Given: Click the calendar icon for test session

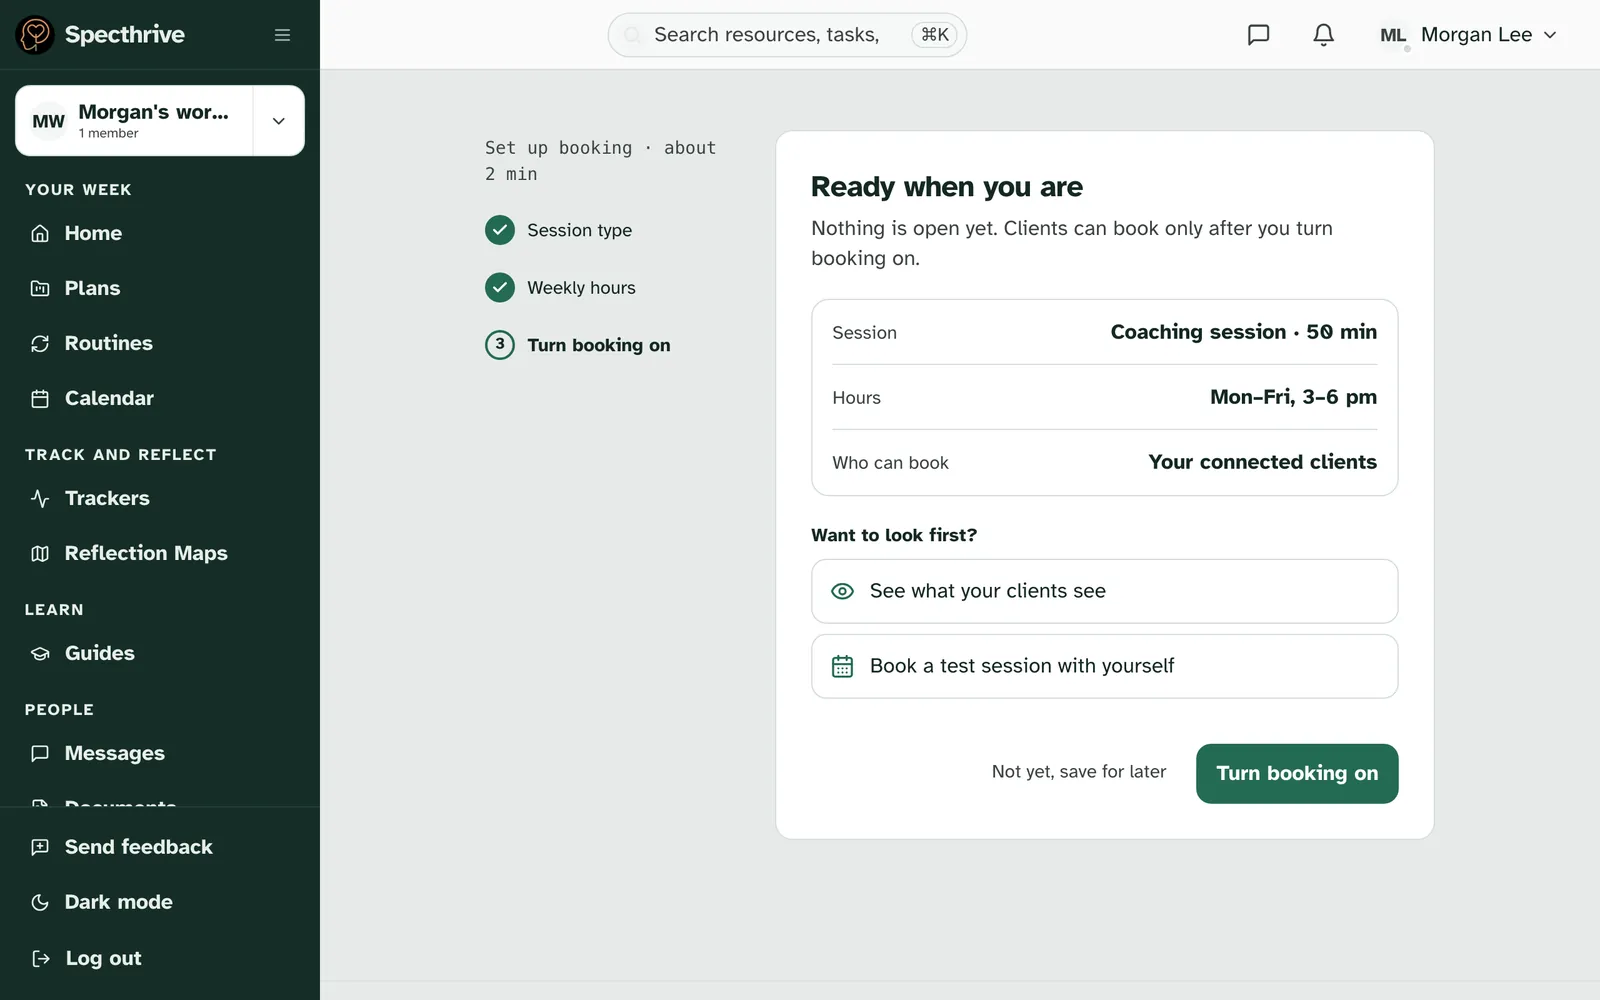Looking at the screenshot, I should 843,666.
